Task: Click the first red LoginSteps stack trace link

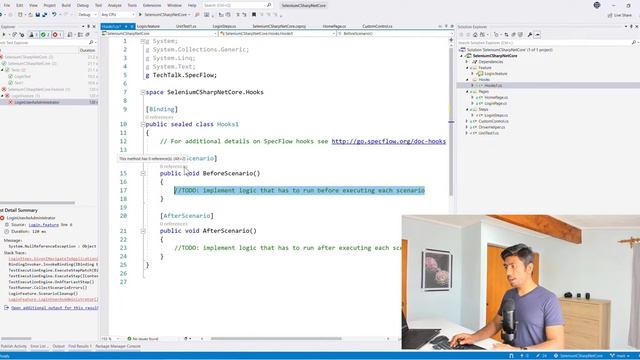Action: pyautogui.click(x=53, y=259)
